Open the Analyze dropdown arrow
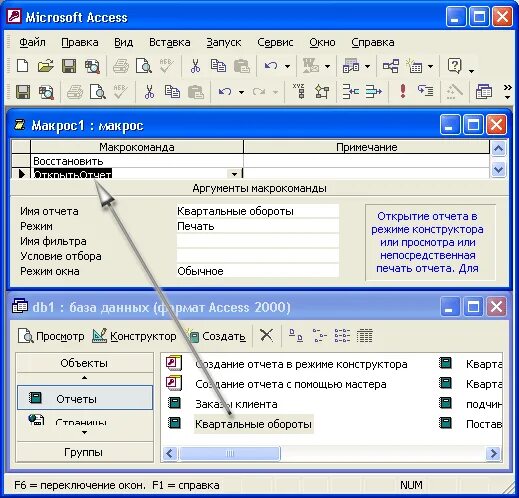The height and width of the screenshot is (498, 519). tap(367, 66)
